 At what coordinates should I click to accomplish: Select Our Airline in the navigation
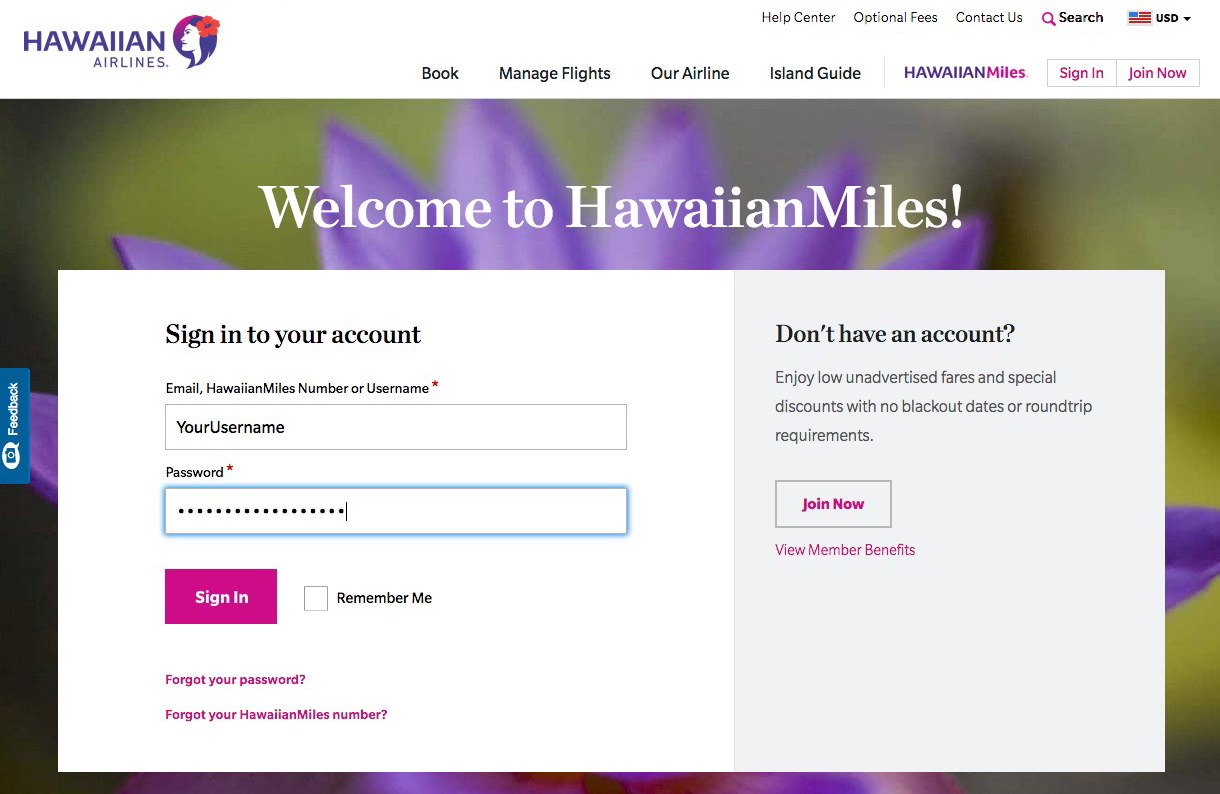pyautogui.click(x=690, y=73)
